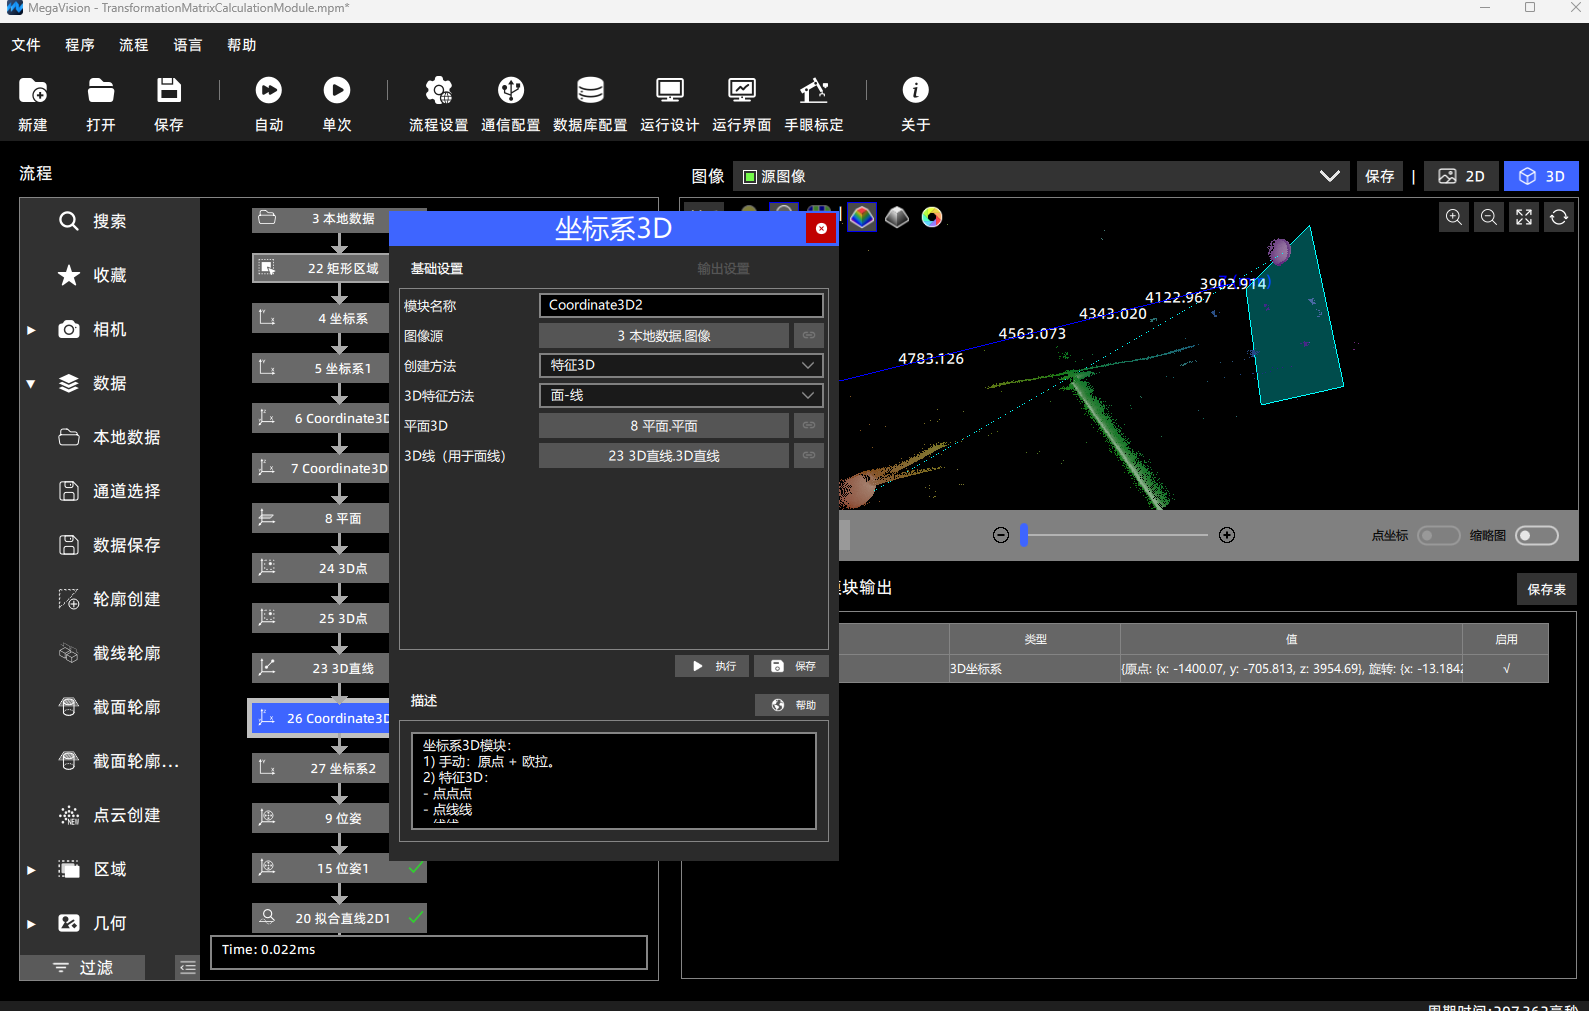Click the refresh view icon in viewer

(x=1559, y=217)
